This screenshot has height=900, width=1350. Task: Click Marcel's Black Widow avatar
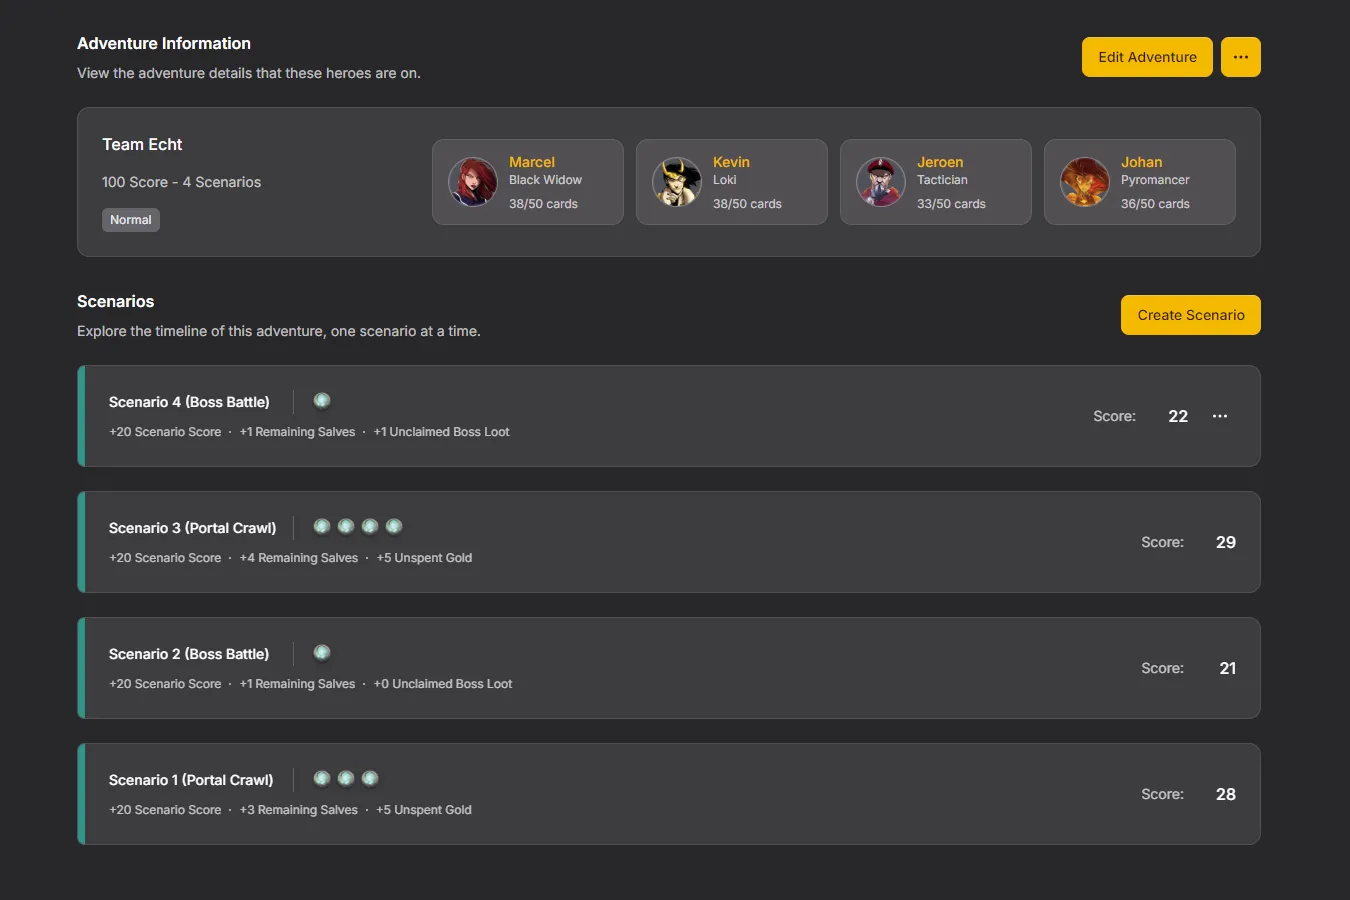(473, 182)
